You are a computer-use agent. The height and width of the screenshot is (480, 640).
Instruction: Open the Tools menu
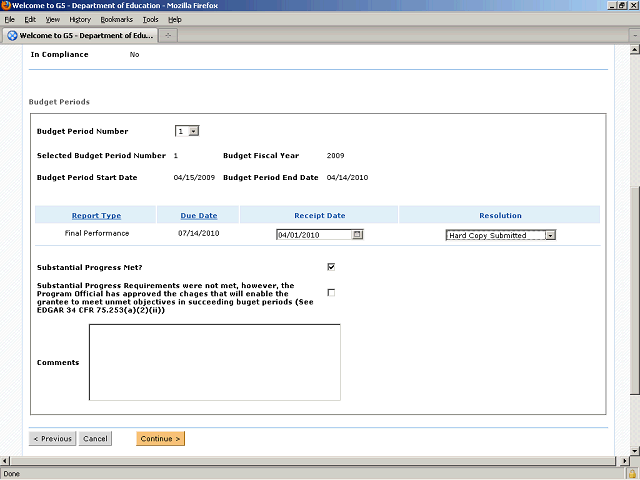tap(150, 20)
